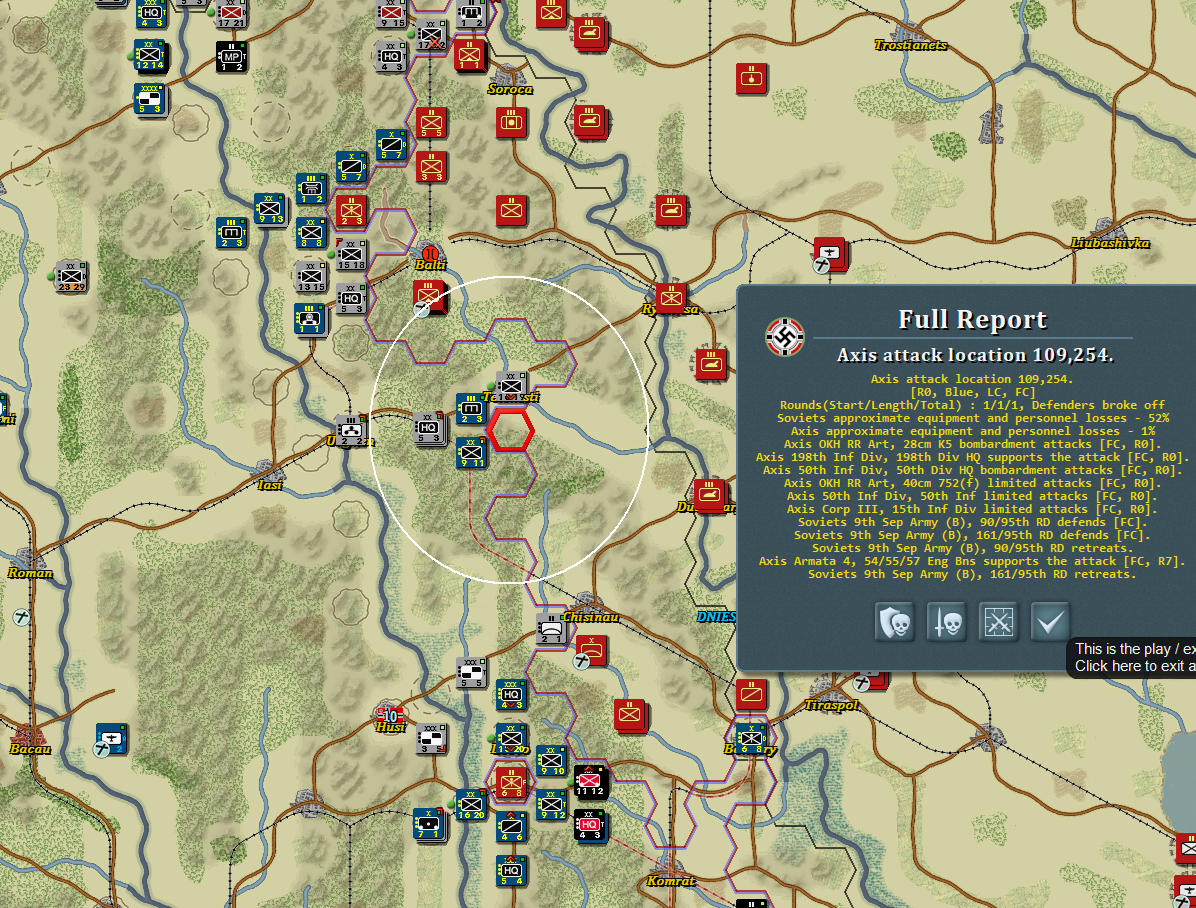Click the crossed-swords battle site button
Viewport: 1196px width, 908px height.
click(998, 622)
